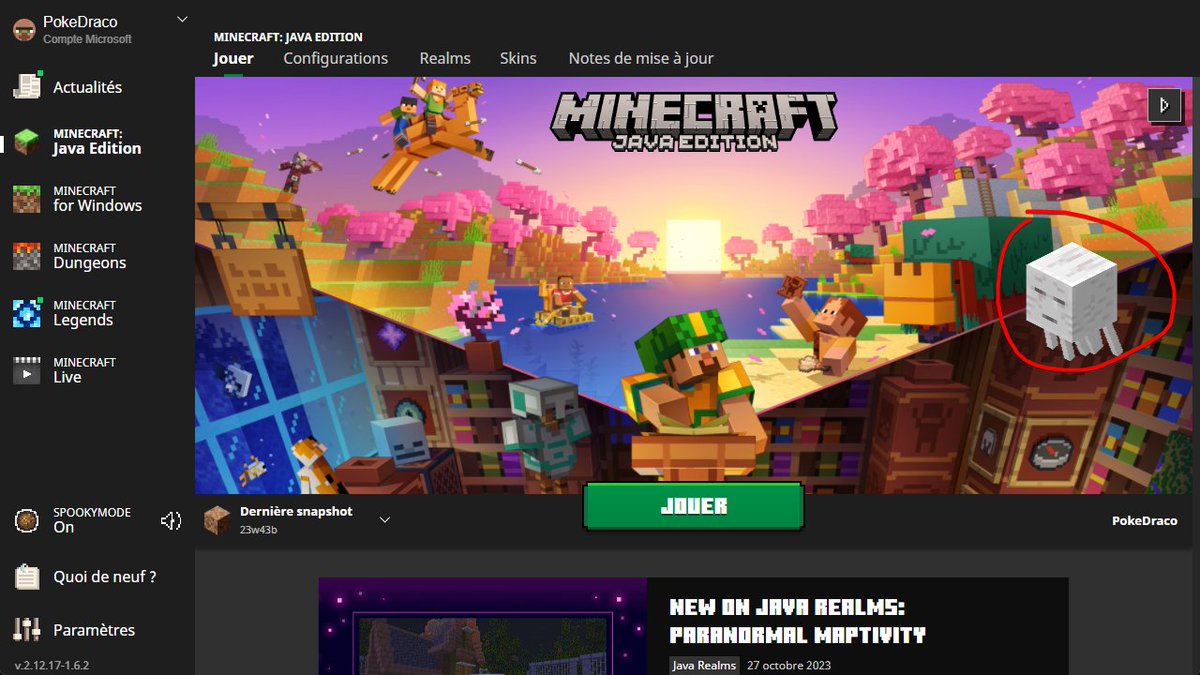This screenshot has width=1200, height=675.
Task: Click the dirt block snapshot icon
Action: click(217, 520)
